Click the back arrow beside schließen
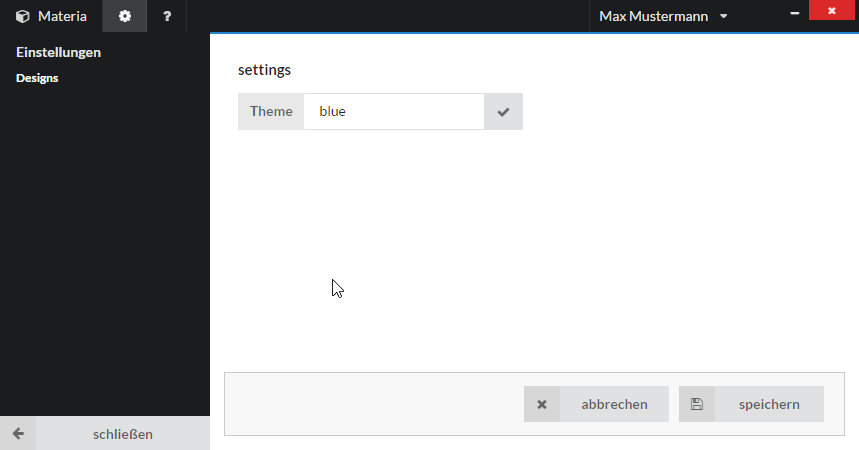The height and width of the screenshot is (450, 859). pos(18,434)
